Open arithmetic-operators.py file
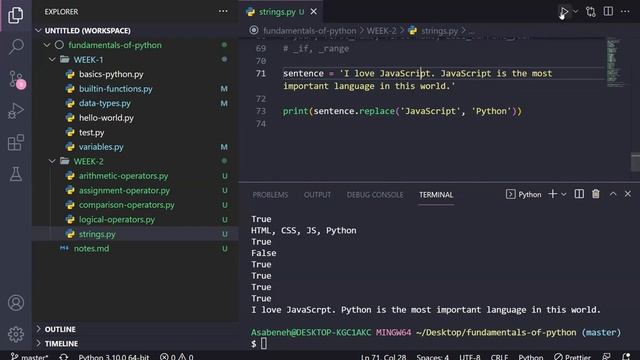 tap(123, 176)
